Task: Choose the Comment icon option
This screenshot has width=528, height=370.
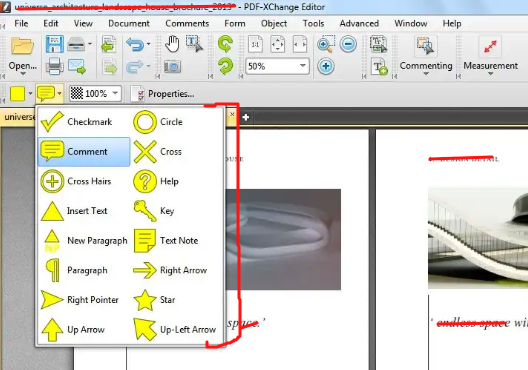Action: coord(84,152)
